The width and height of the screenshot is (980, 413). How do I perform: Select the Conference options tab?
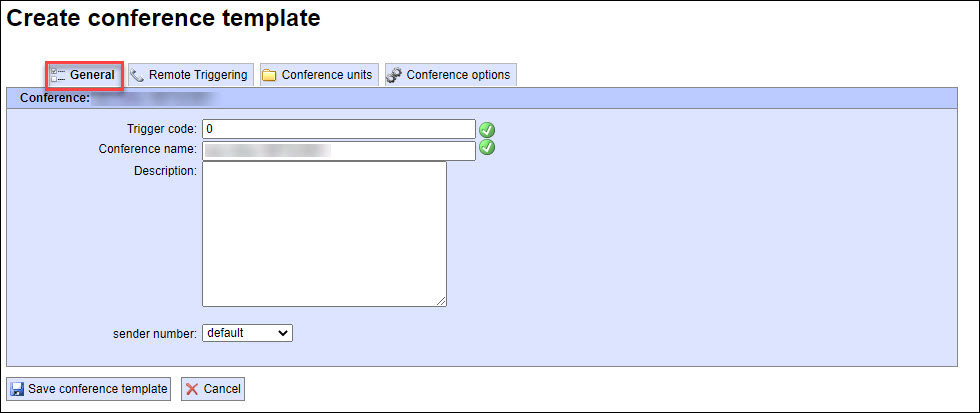451,75
